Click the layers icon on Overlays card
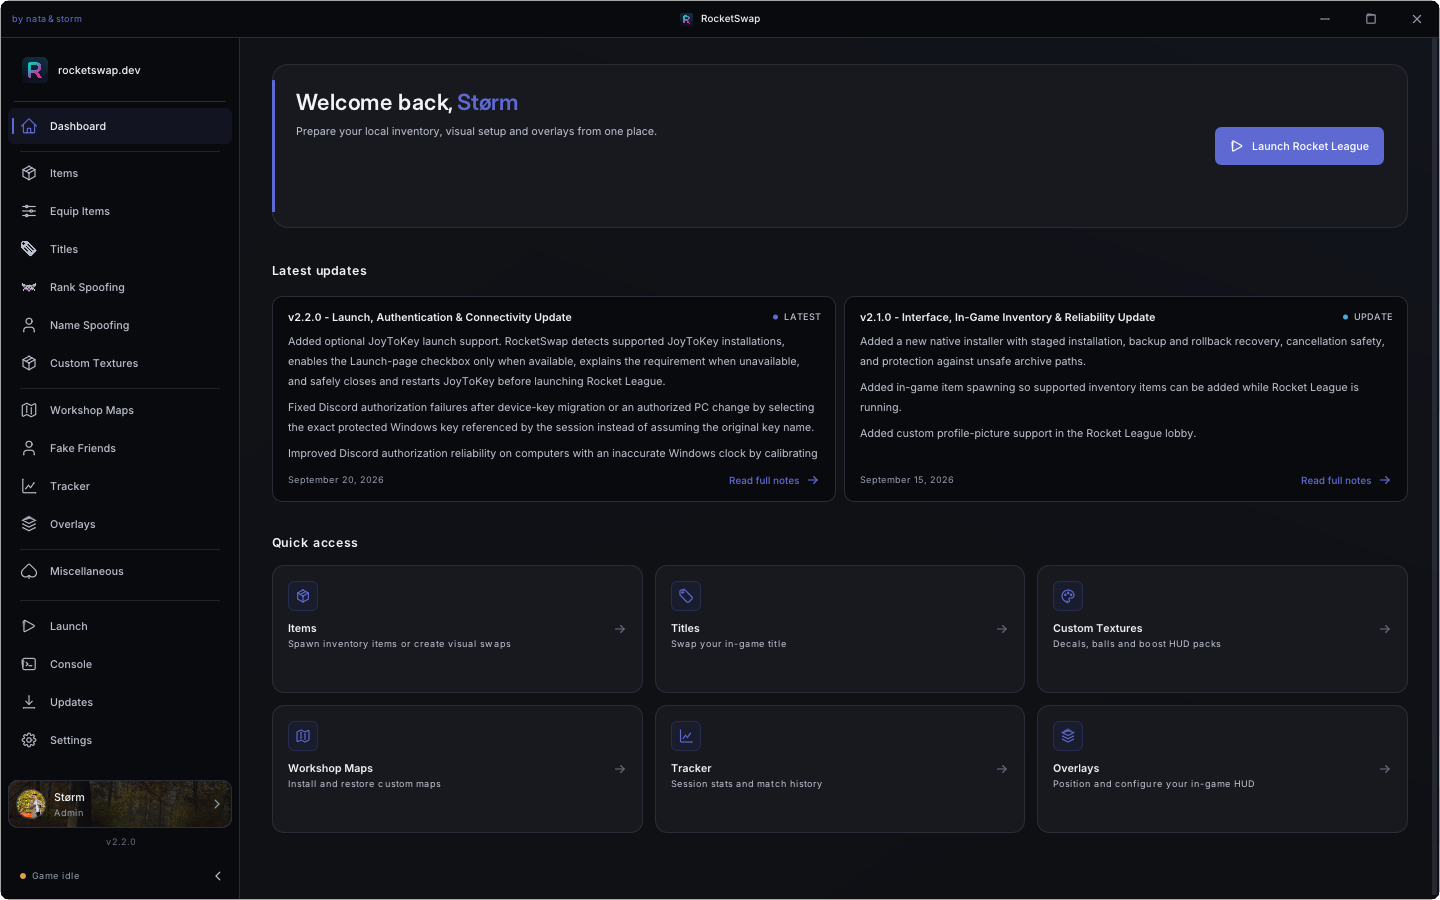 [x=1068, y=736]
